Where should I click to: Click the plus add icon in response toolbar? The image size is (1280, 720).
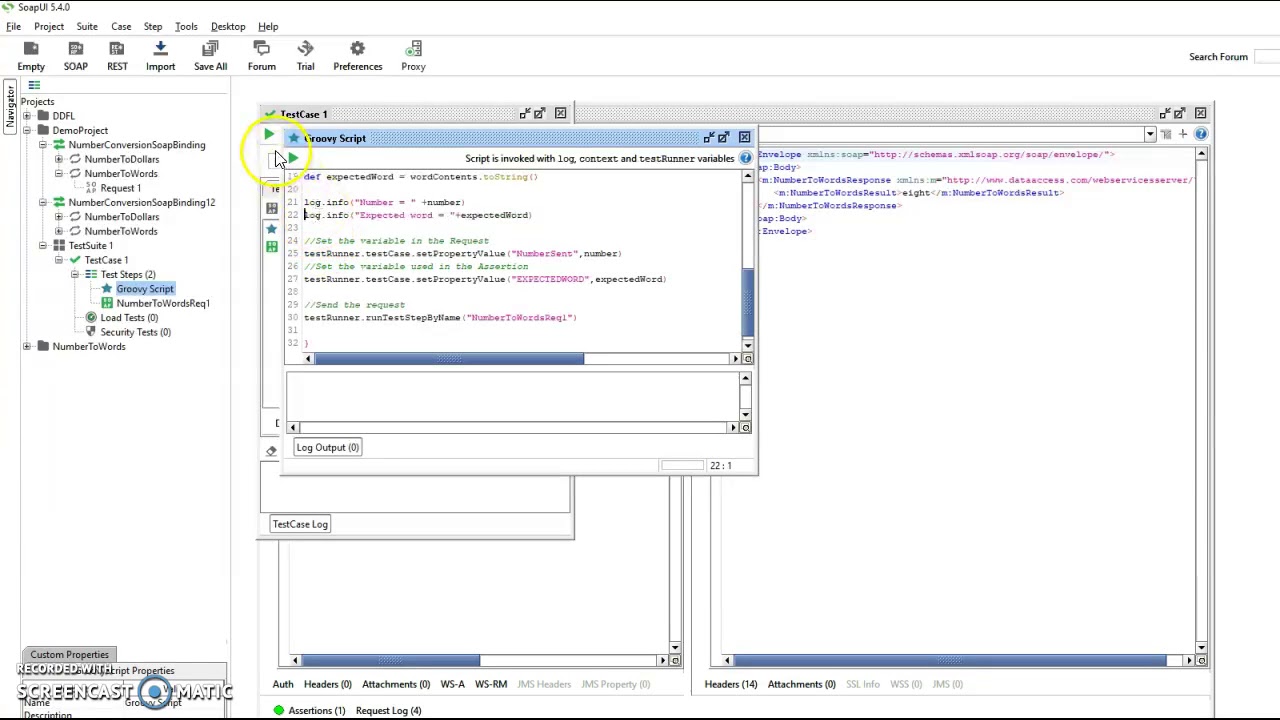1183,134
